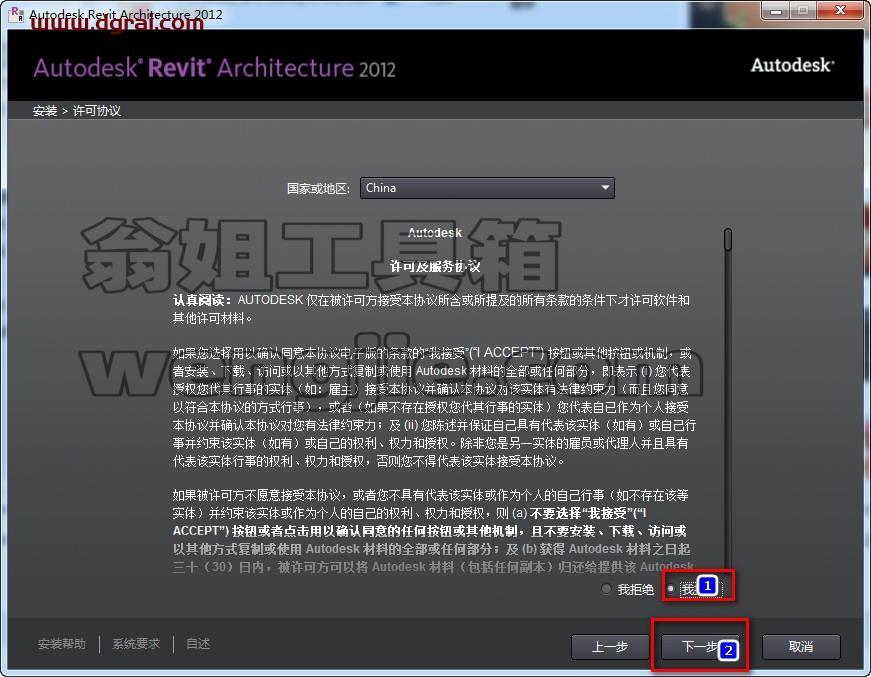Image resolution: width=871 pixels, height=677 pixels.
Task: Click the 下一步 (Next) button
Action: click(x=700, y=646)
